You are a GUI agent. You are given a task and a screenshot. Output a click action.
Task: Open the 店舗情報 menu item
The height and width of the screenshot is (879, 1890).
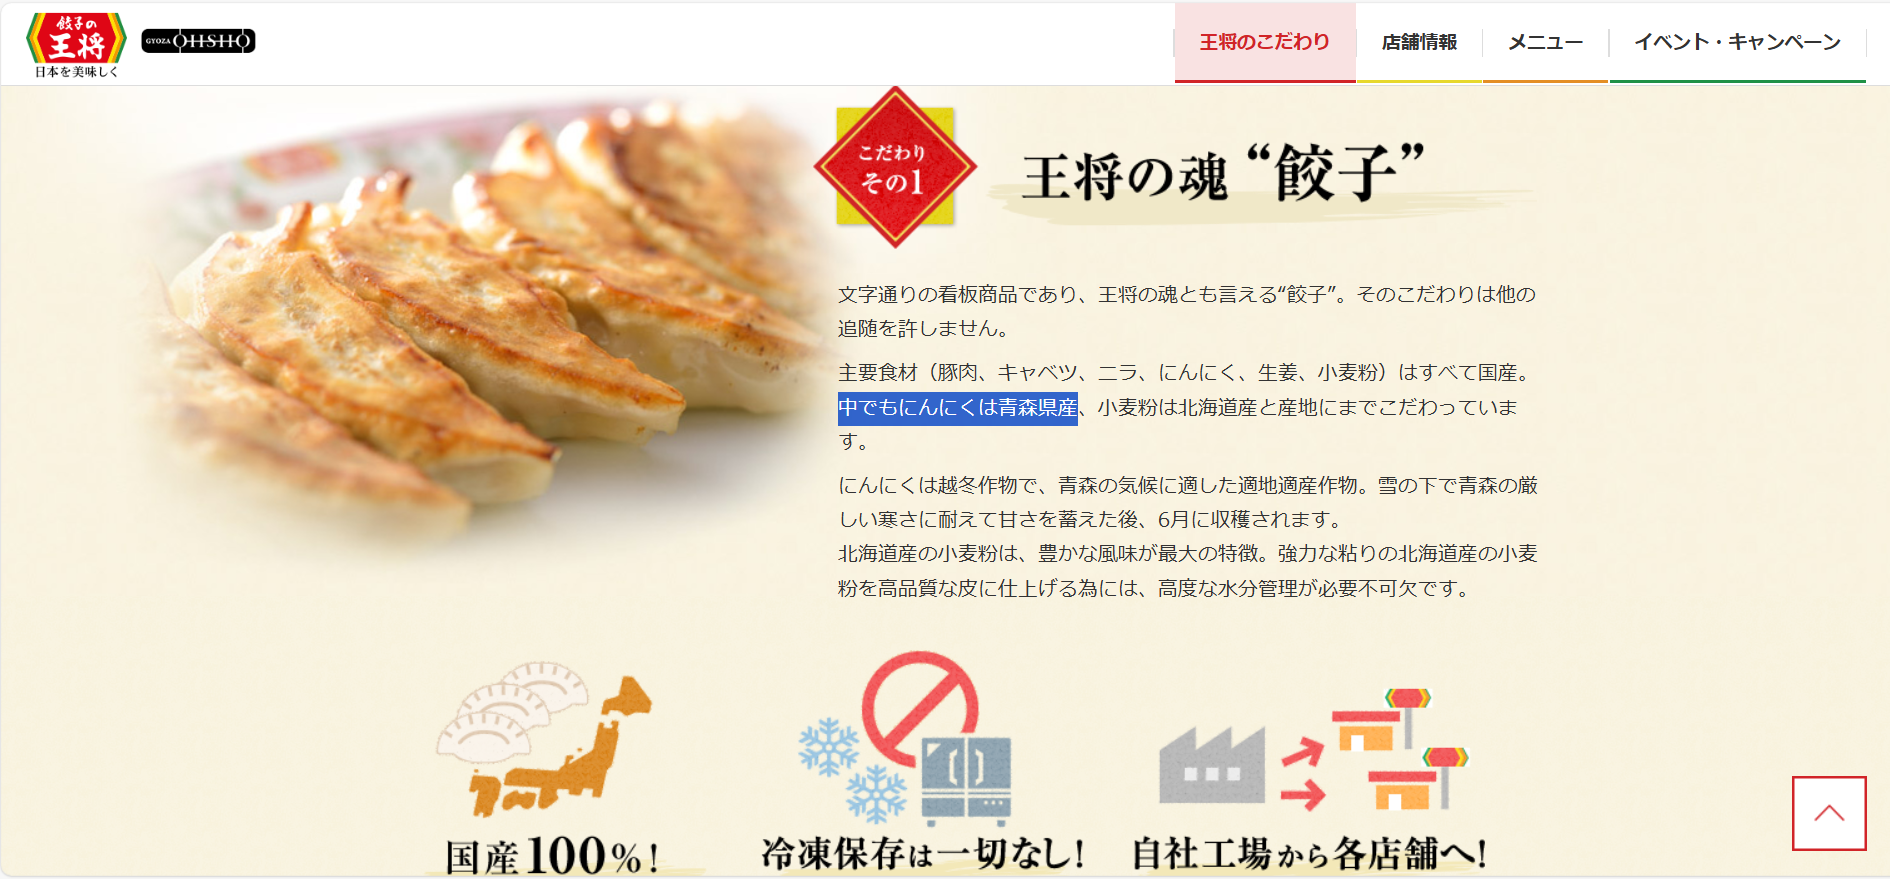coord(1419,42)
